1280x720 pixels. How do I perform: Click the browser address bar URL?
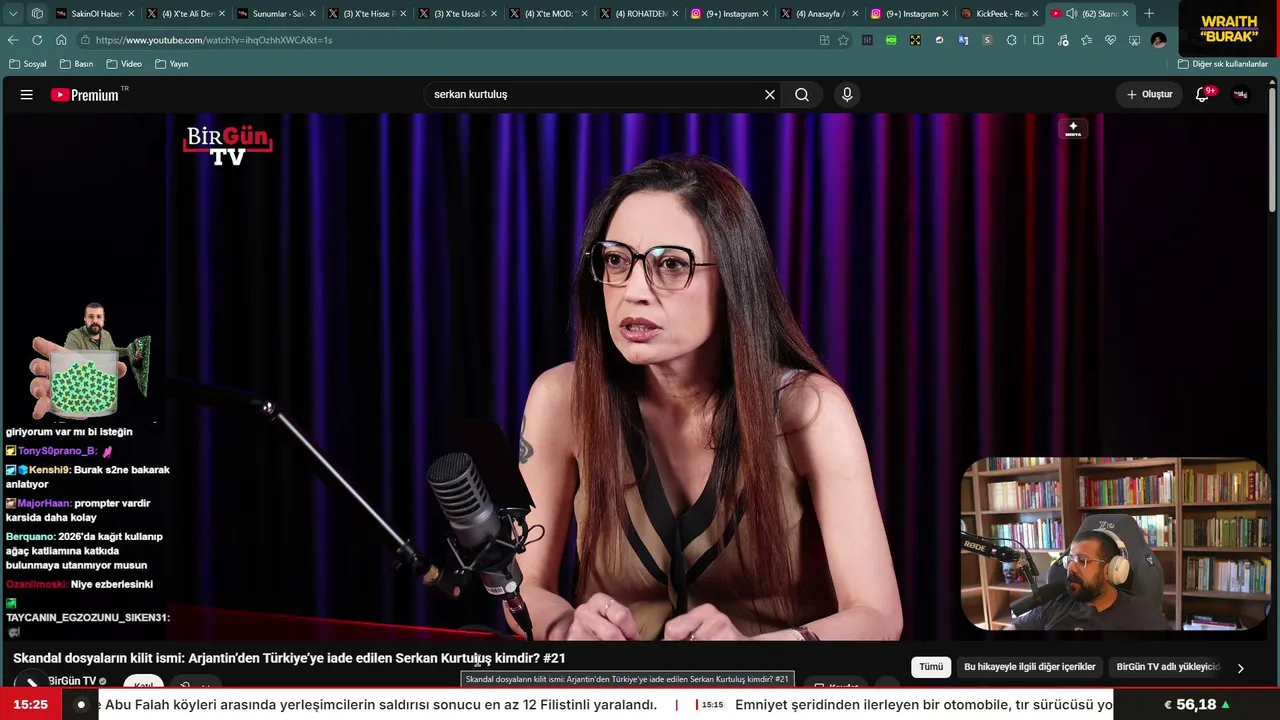click(x=214, y=40)
